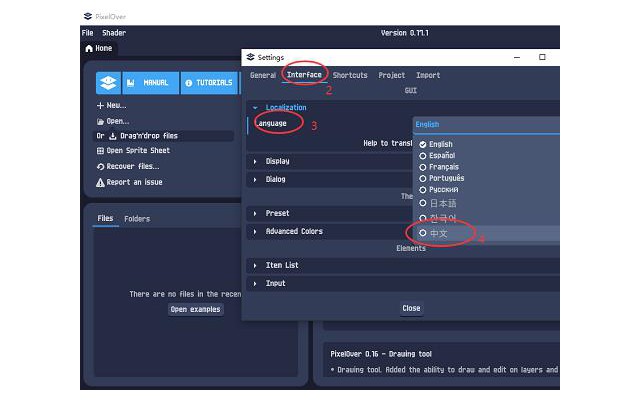The width and height of the screenshot is (640, 400).
Task: Switch to the Project settings tab
Action: coord(391,76)
